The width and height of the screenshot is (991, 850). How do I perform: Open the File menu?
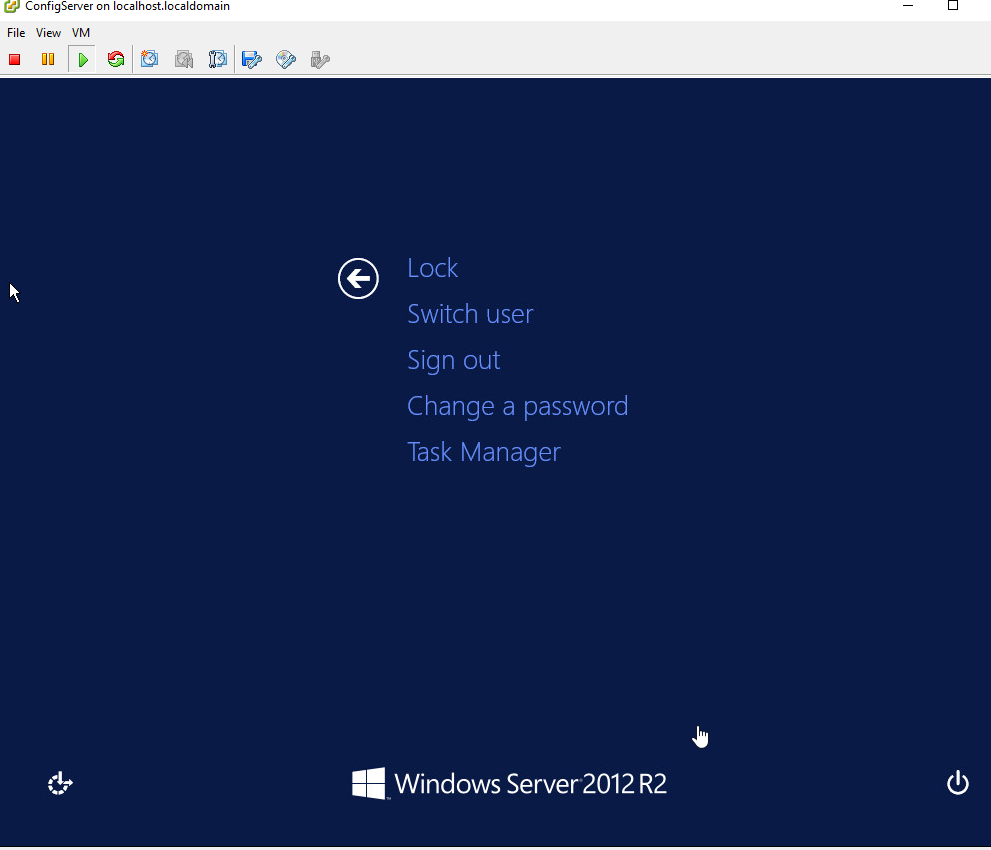click(15, 32)
